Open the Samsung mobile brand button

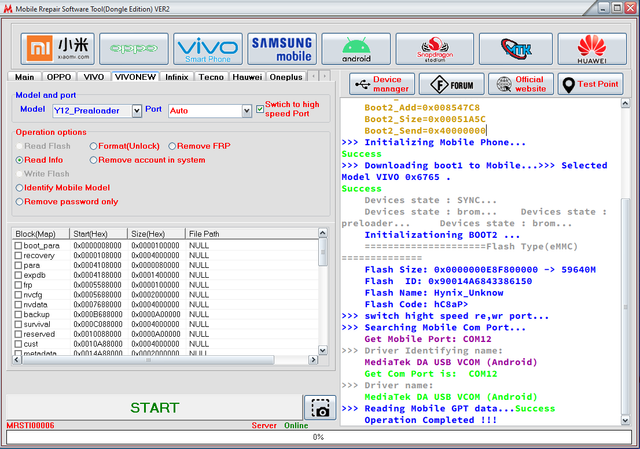[282, 49]
